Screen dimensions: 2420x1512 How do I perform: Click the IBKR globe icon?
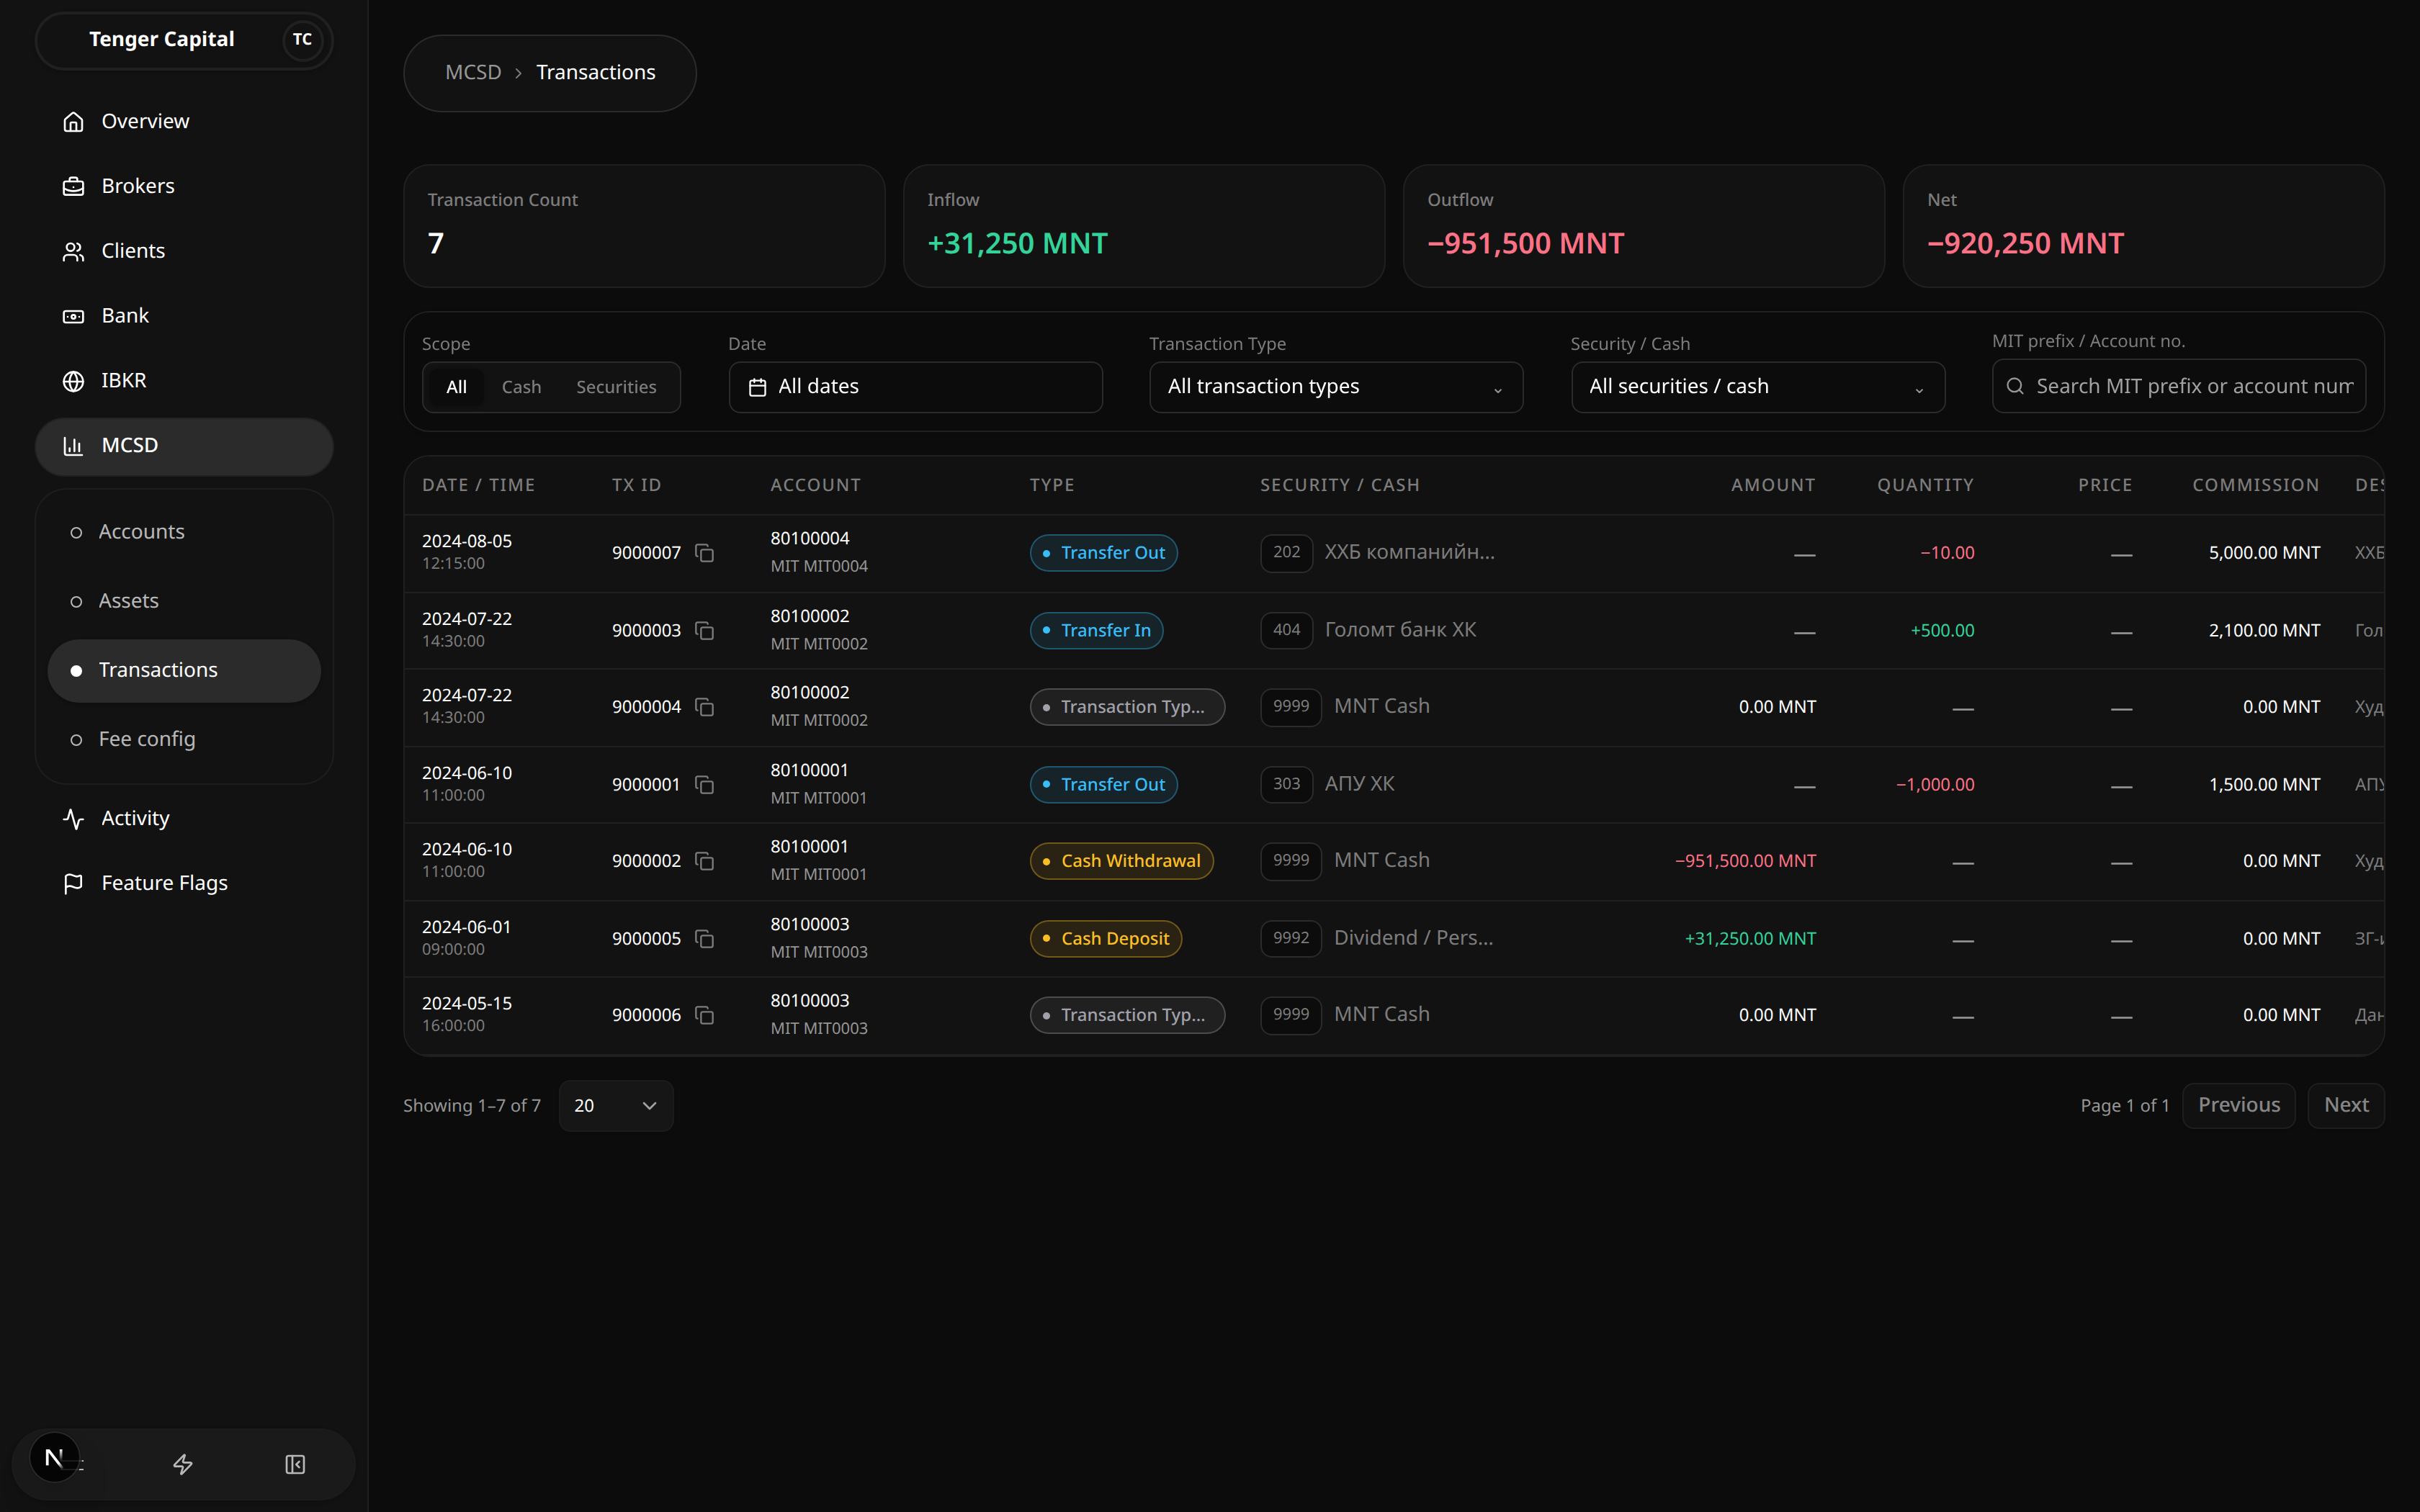(x=73, y=381)
